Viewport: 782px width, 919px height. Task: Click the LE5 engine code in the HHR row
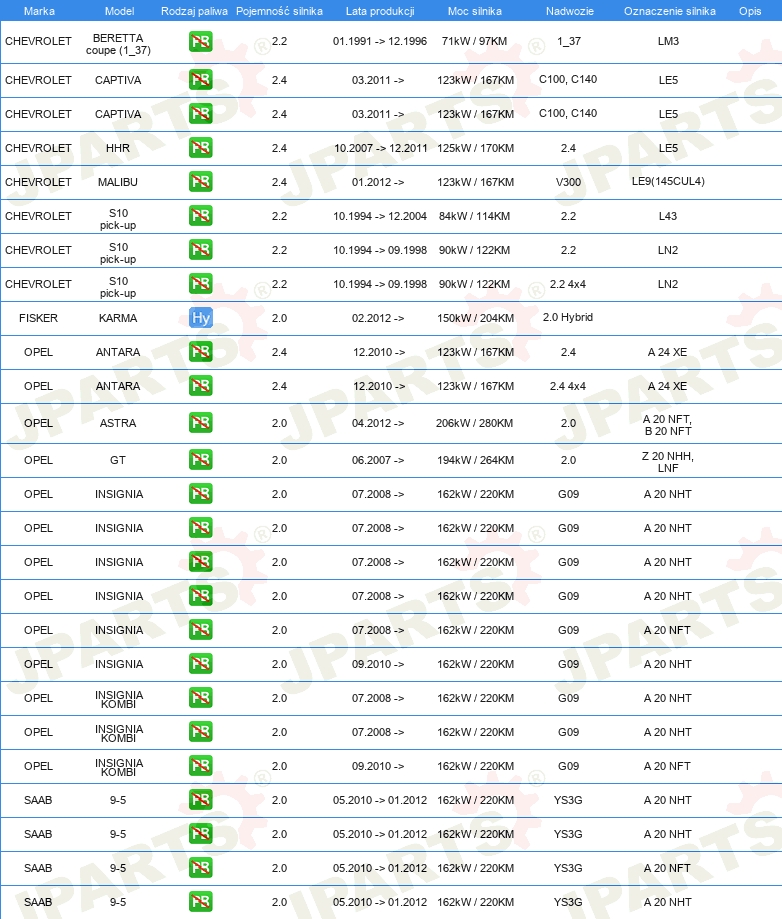pyautogui.click(x=668, y=148)
